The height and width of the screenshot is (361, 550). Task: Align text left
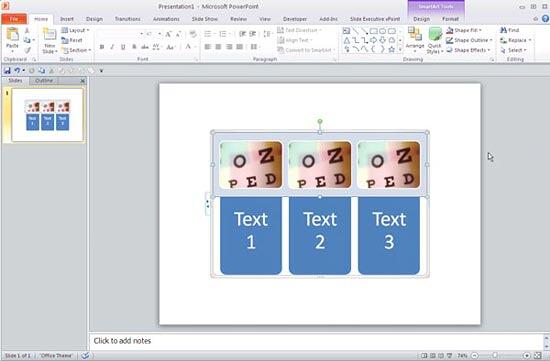208,47
